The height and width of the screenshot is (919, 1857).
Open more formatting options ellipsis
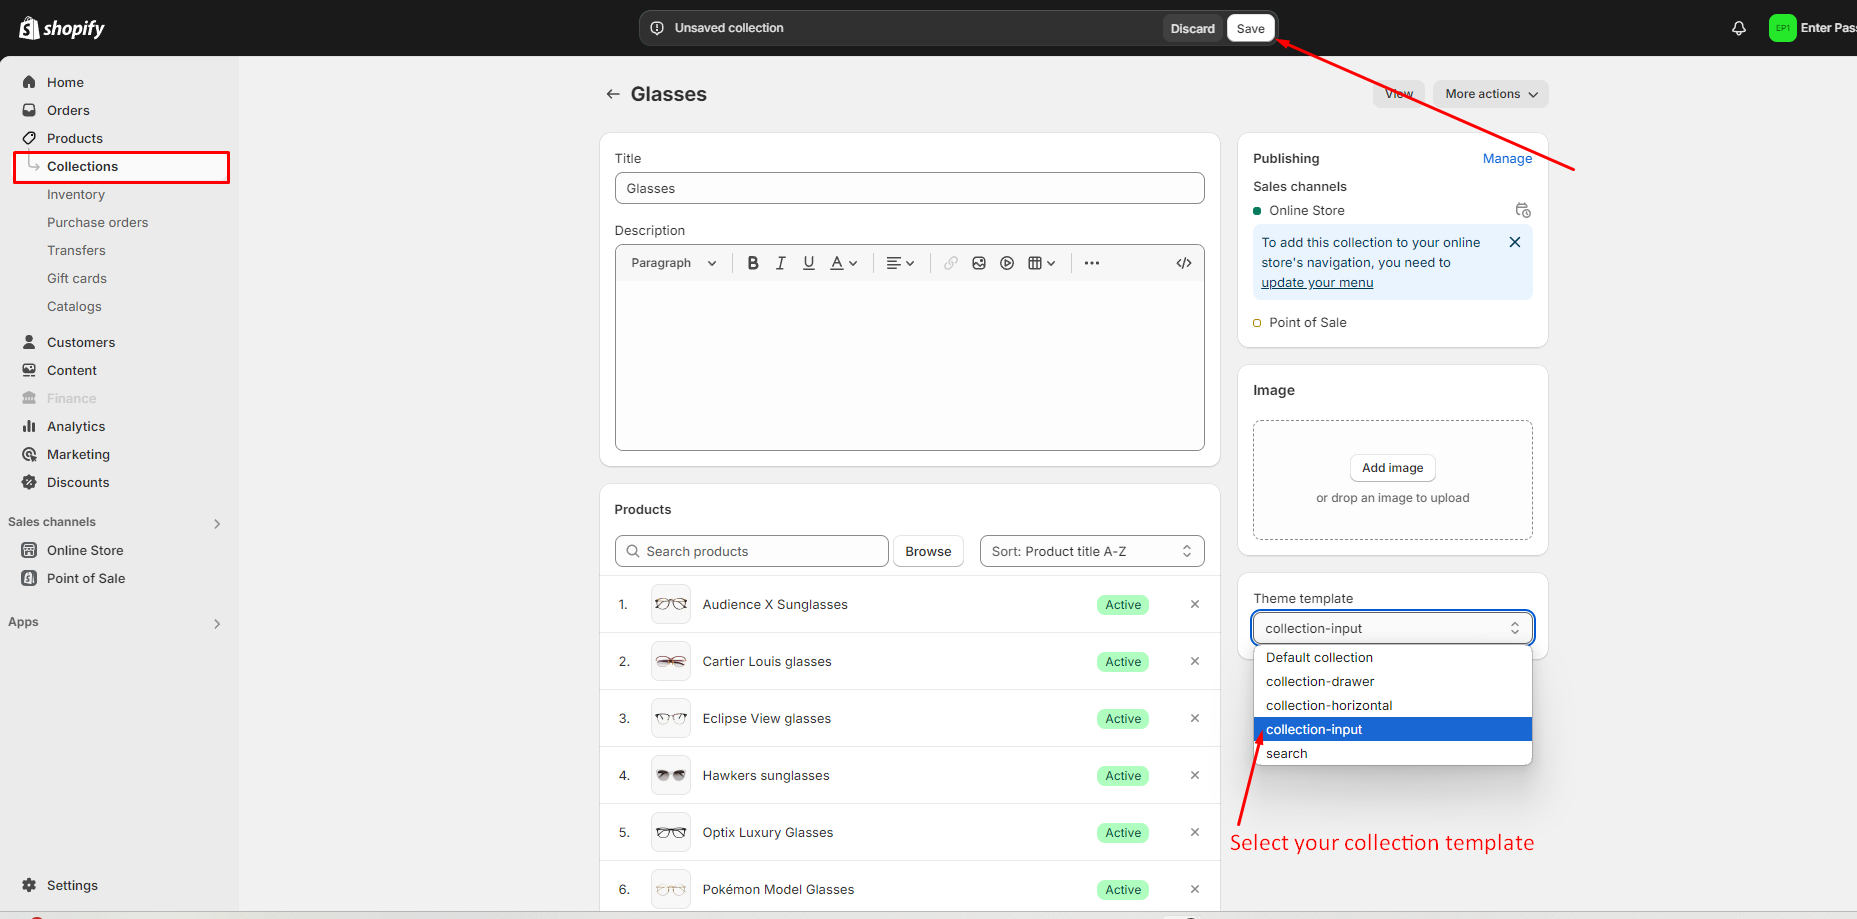click(x=1092, y=263)
